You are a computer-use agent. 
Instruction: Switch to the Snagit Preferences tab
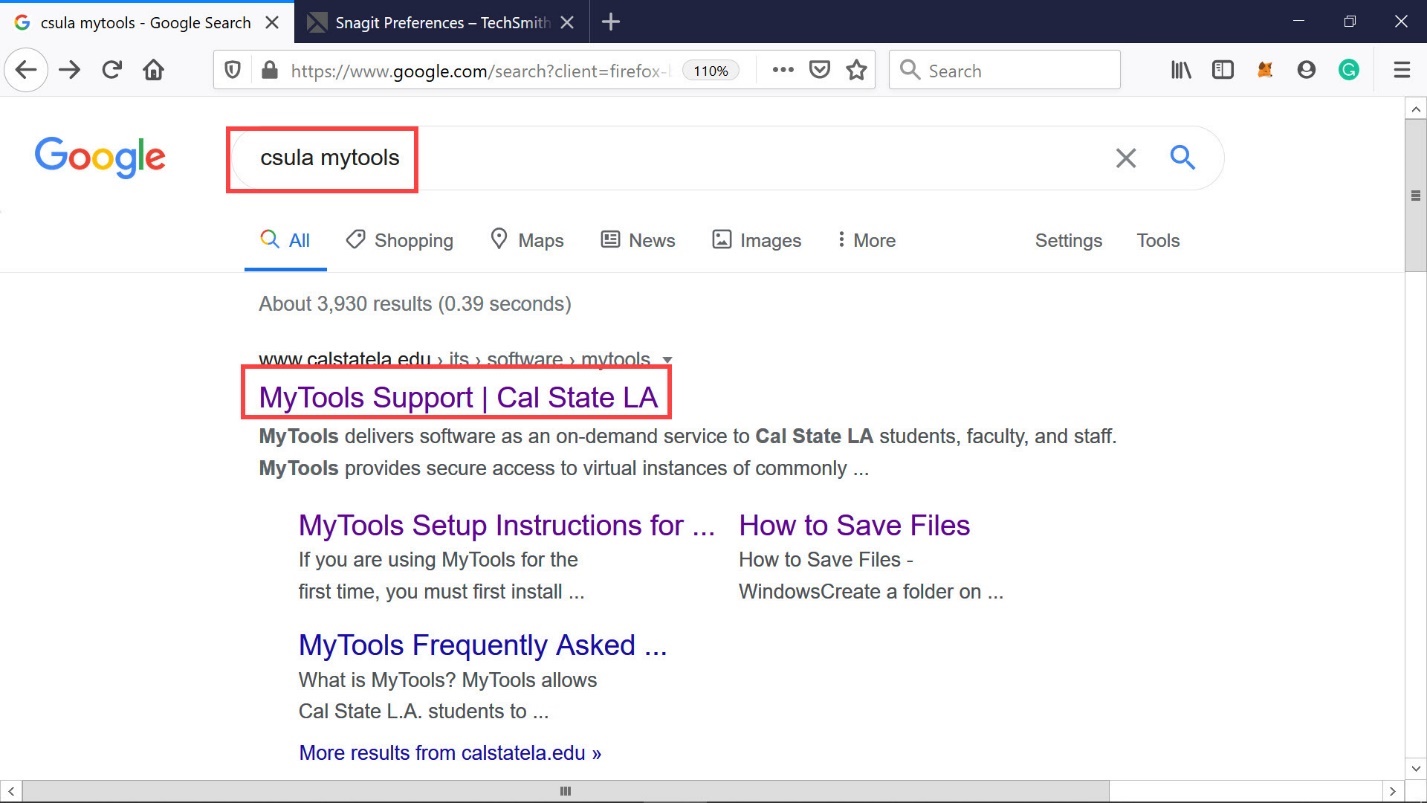(x=441, y=22)
